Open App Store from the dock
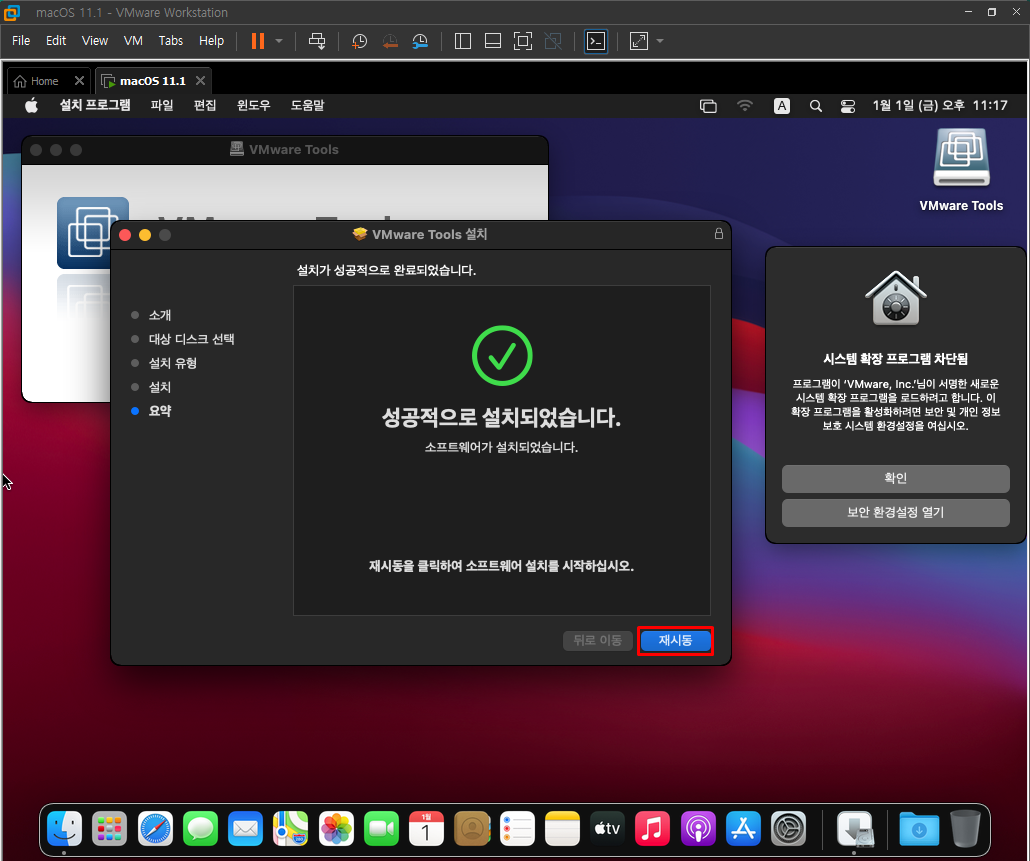The width and height of the screenshot is (1030, 861). tap(744, 829)
